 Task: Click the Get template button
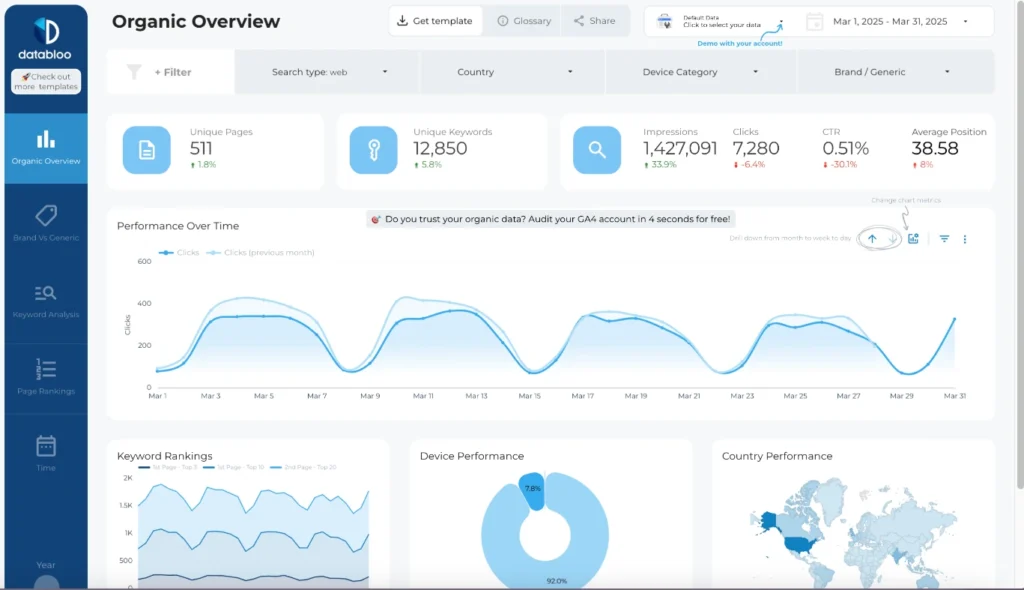[434, 20]
